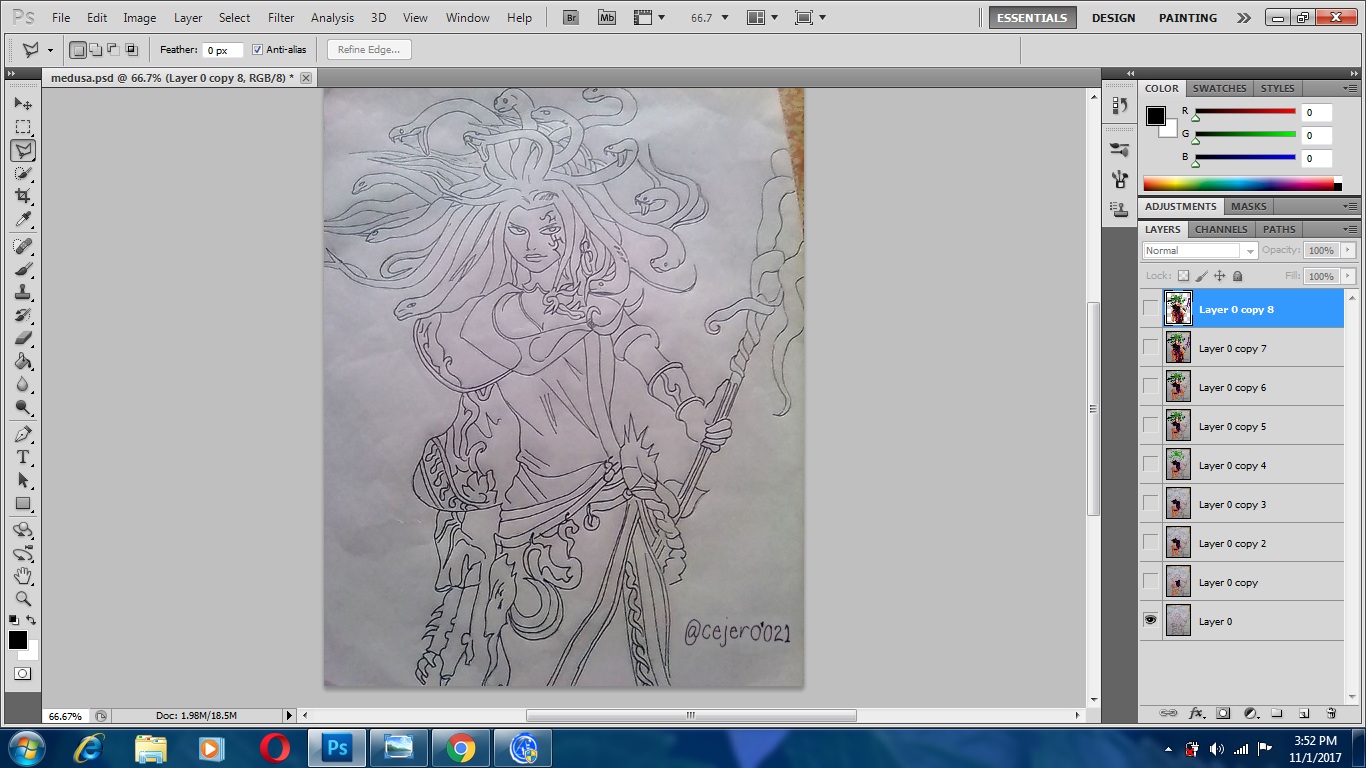The width and height of the screenshot is (1366, 768).
Task: Click the Refine Edge button
Action: tap(369, 50)
